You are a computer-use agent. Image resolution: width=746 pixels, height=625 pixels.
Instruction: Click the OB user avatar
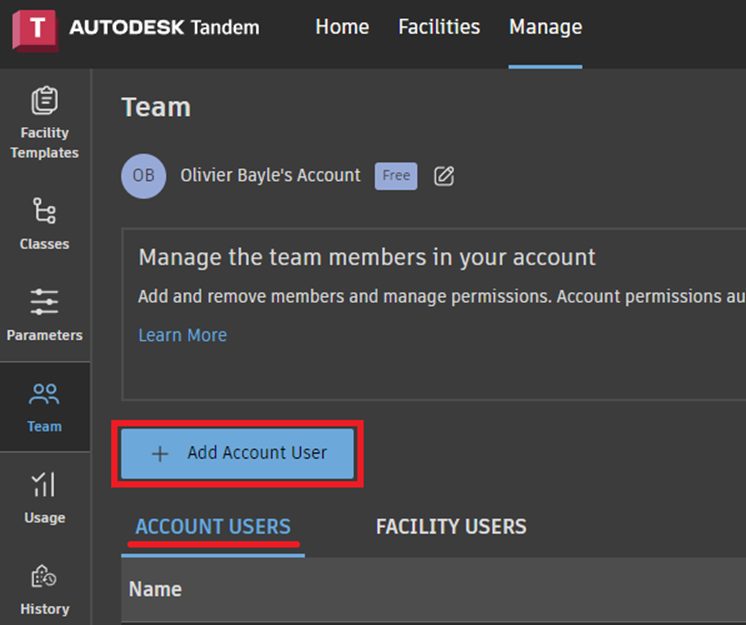144,176
